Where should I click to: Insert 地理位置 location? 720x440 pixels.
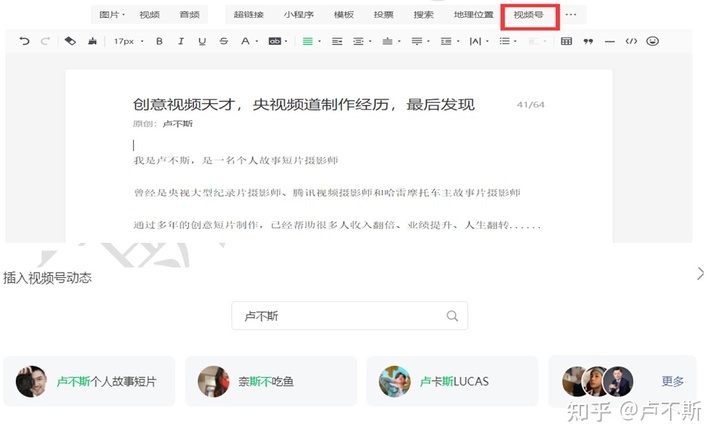[473, 15]
